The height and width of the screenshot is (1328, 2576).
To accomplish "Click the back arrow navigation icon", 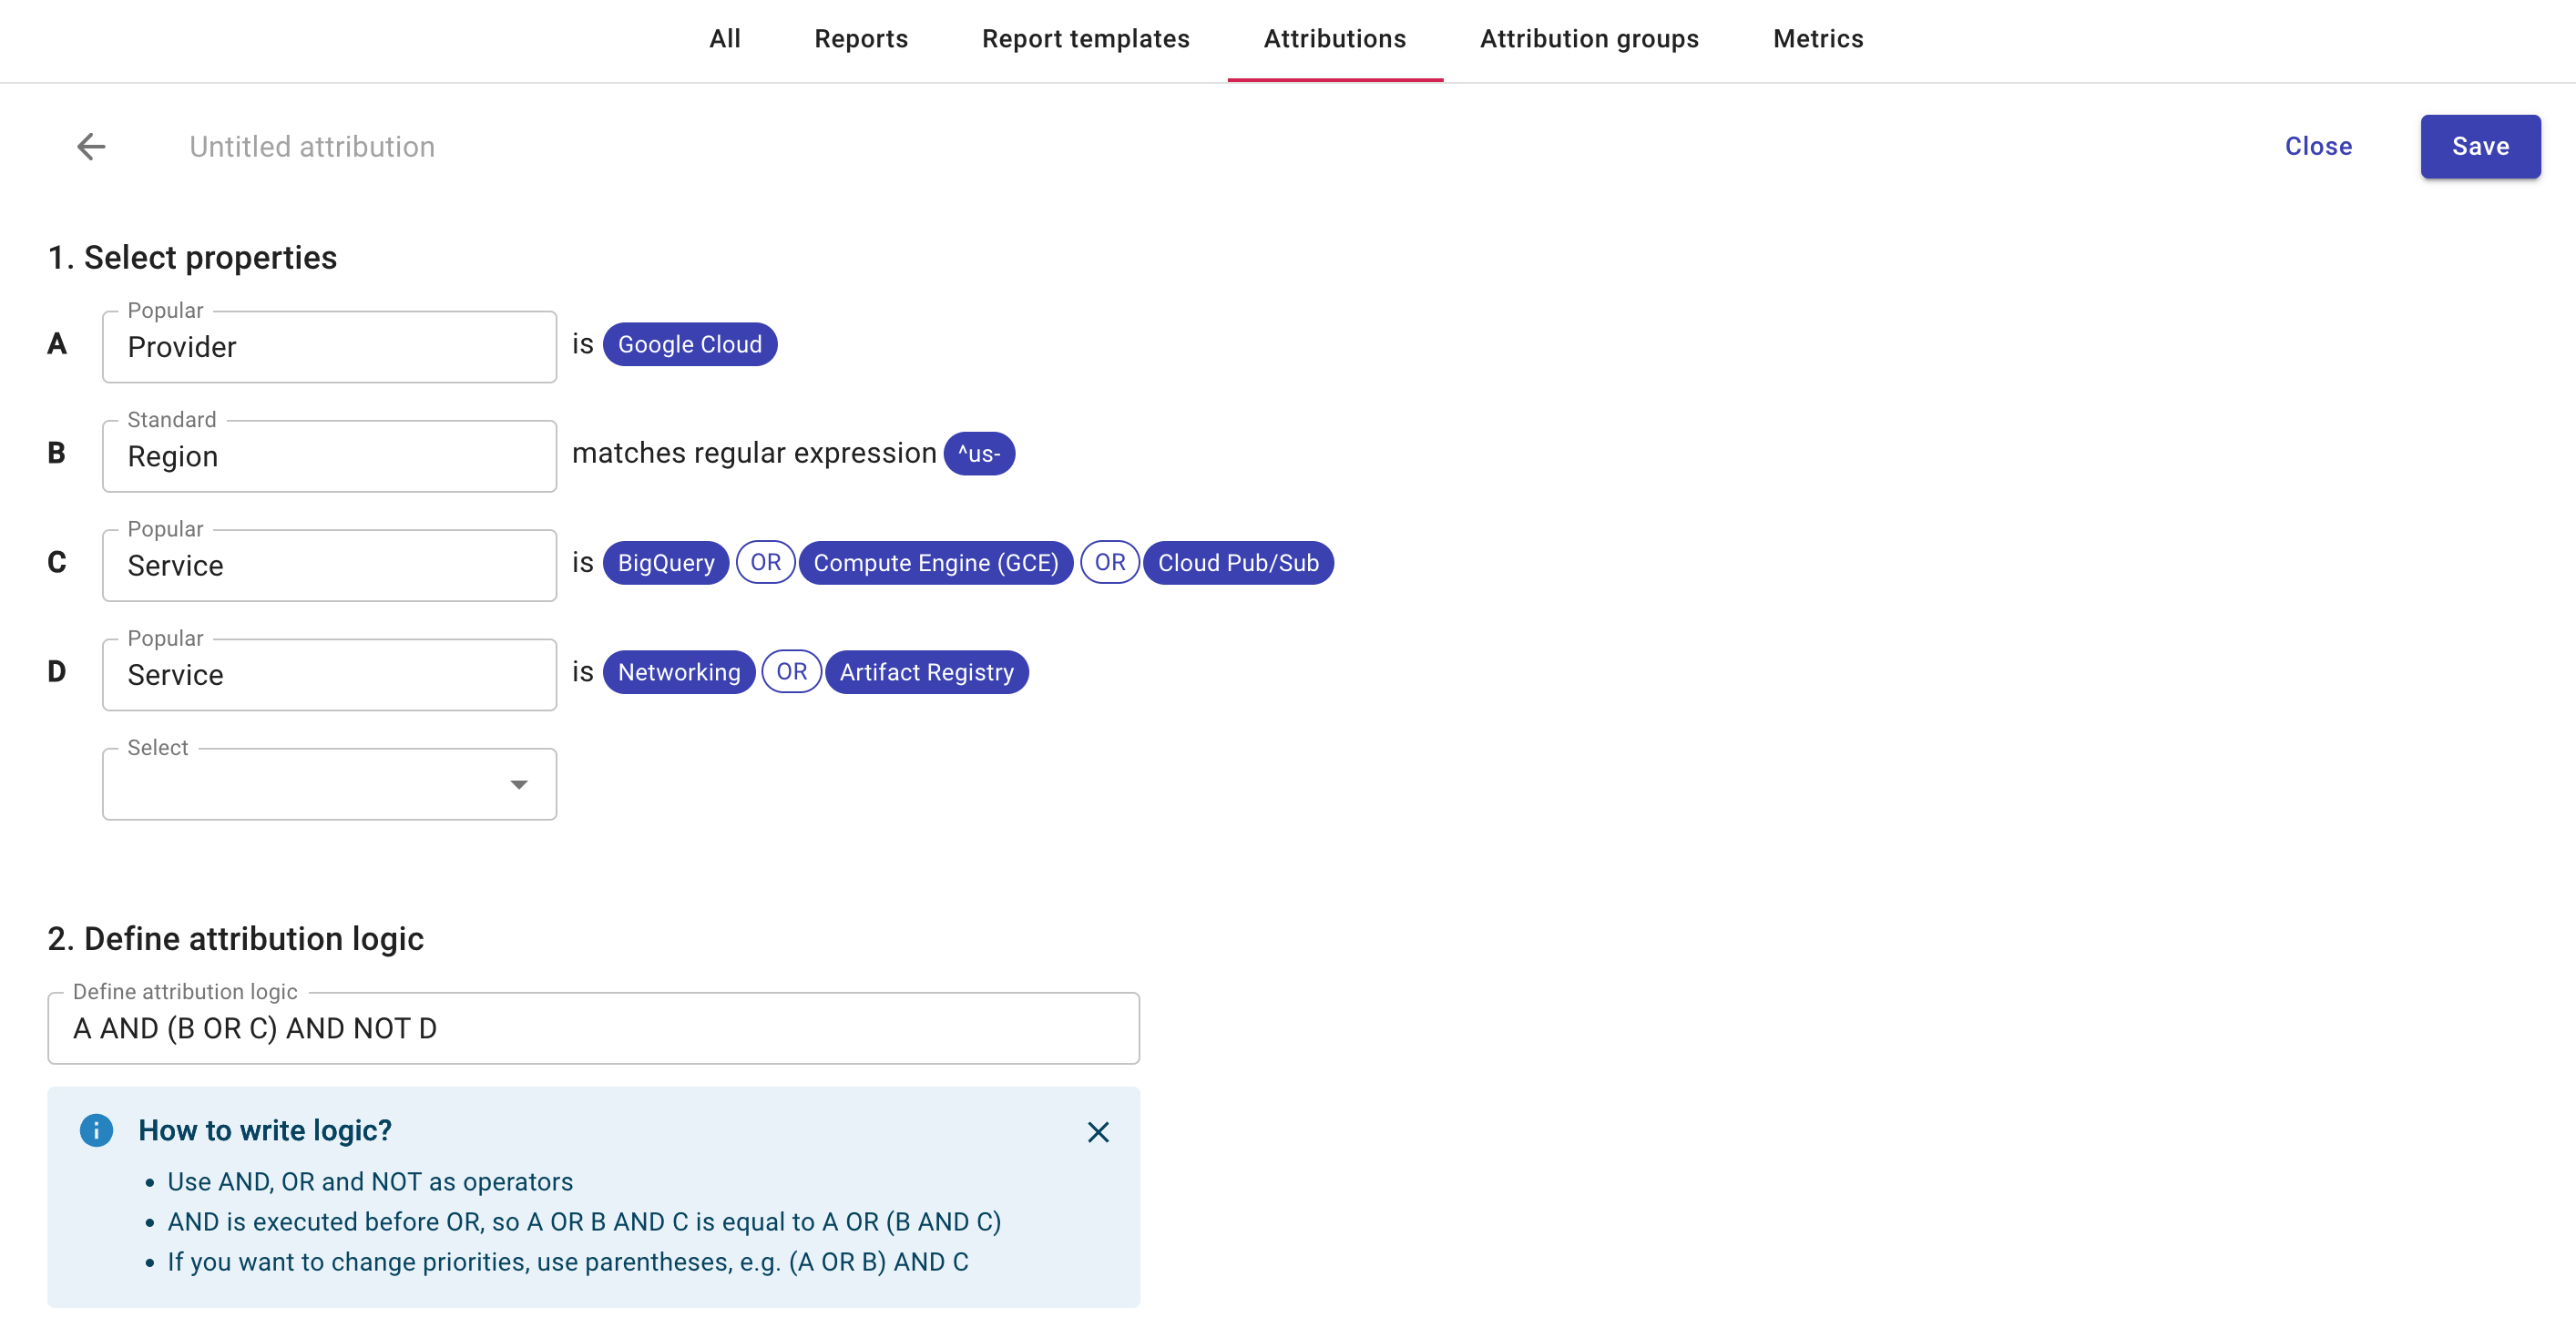I will tap(90, 146).
